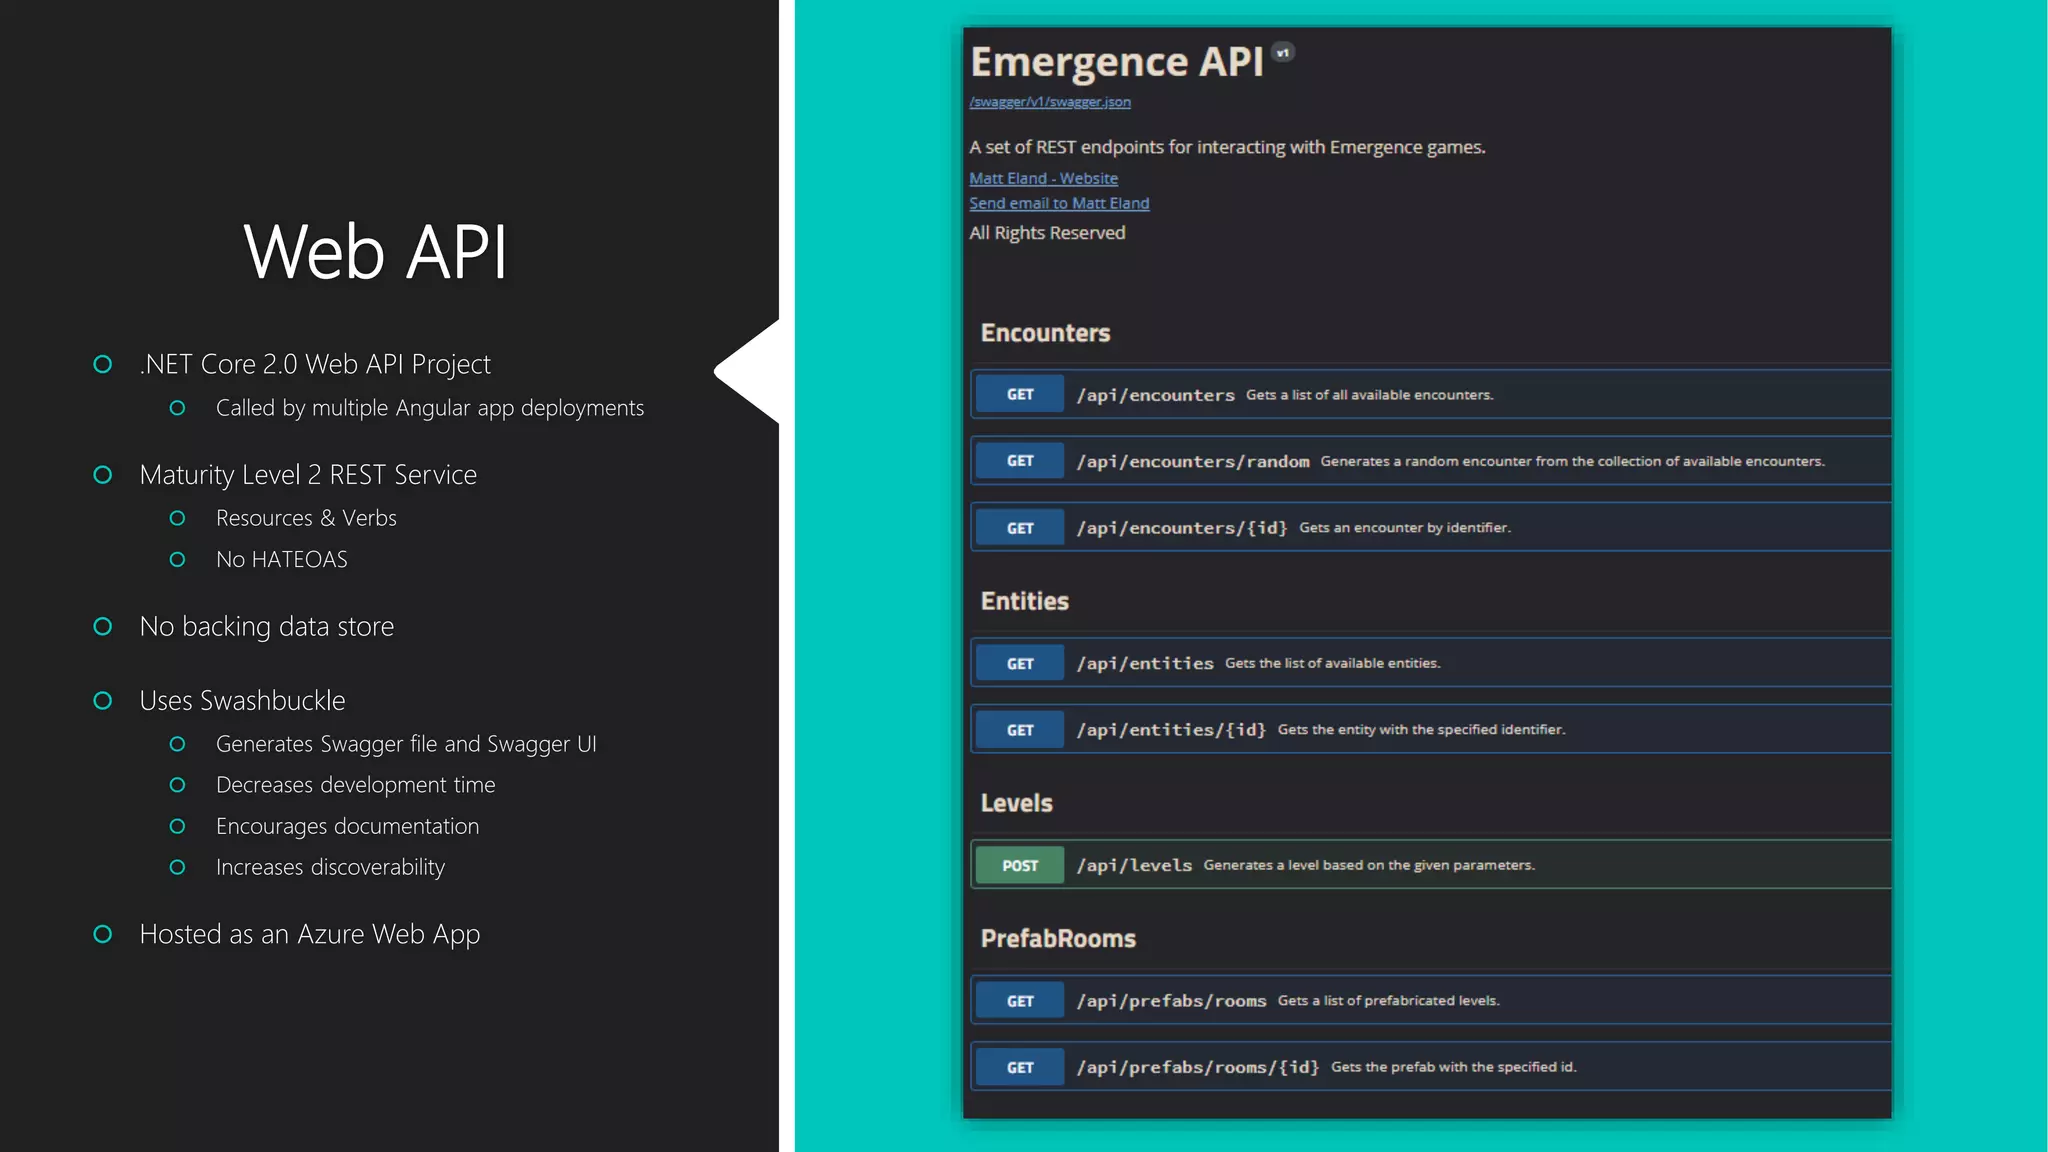This screenshot has width=2048, height=1152.
Task: Expand the /api/prefabs/rooms endpoint path
Action: point(1172,1001)
